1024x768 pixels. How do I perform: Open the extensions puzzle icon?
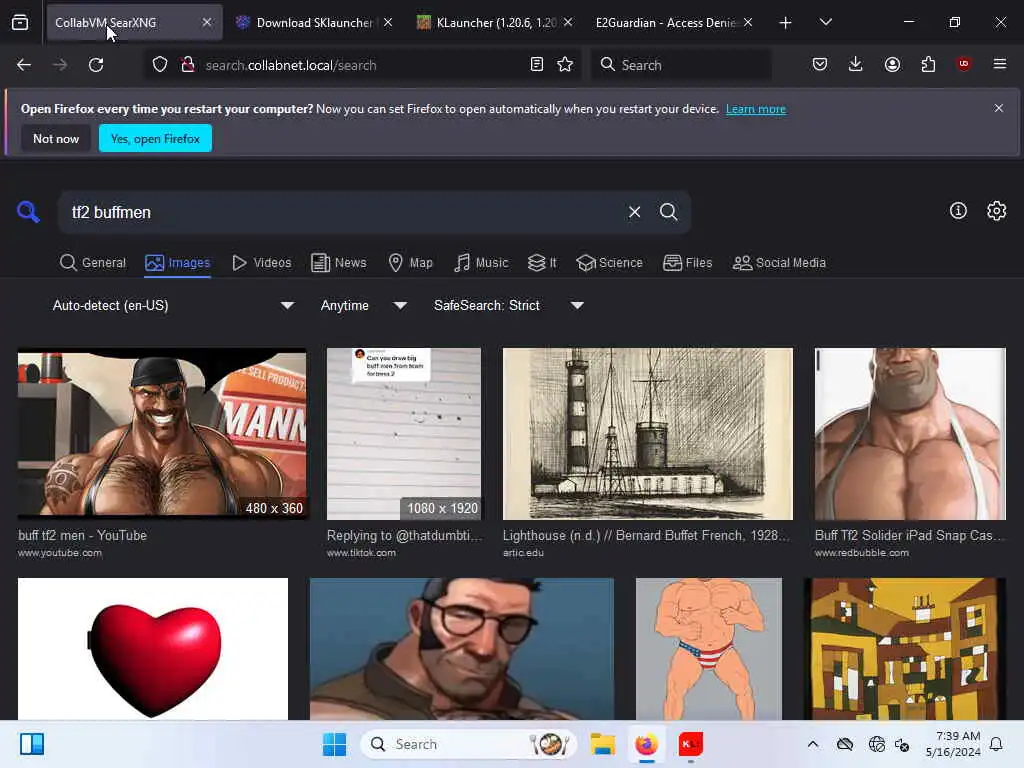pos(928,64)
